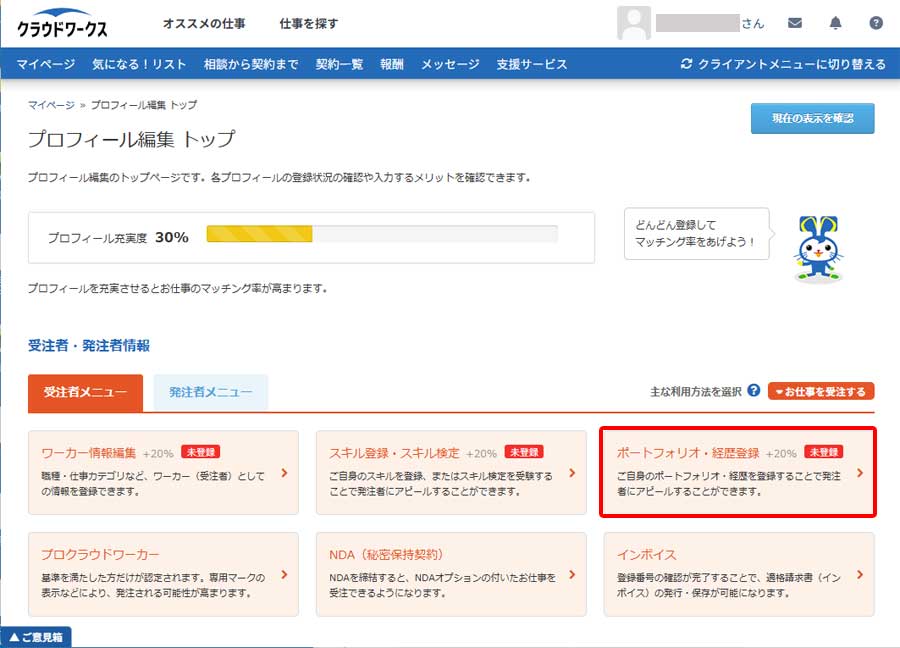Open the 仕事を探す menu
Viewport: 900px width, 648px height.
click(x=308, y=22)
